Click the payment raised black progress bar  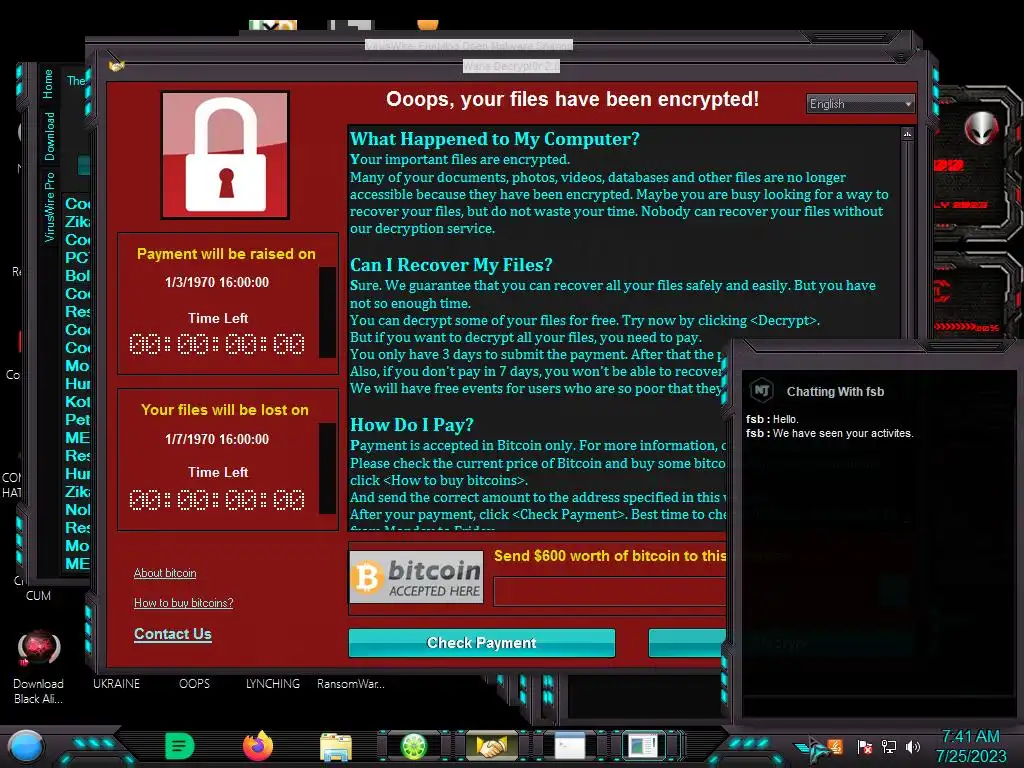pos(327,312)
